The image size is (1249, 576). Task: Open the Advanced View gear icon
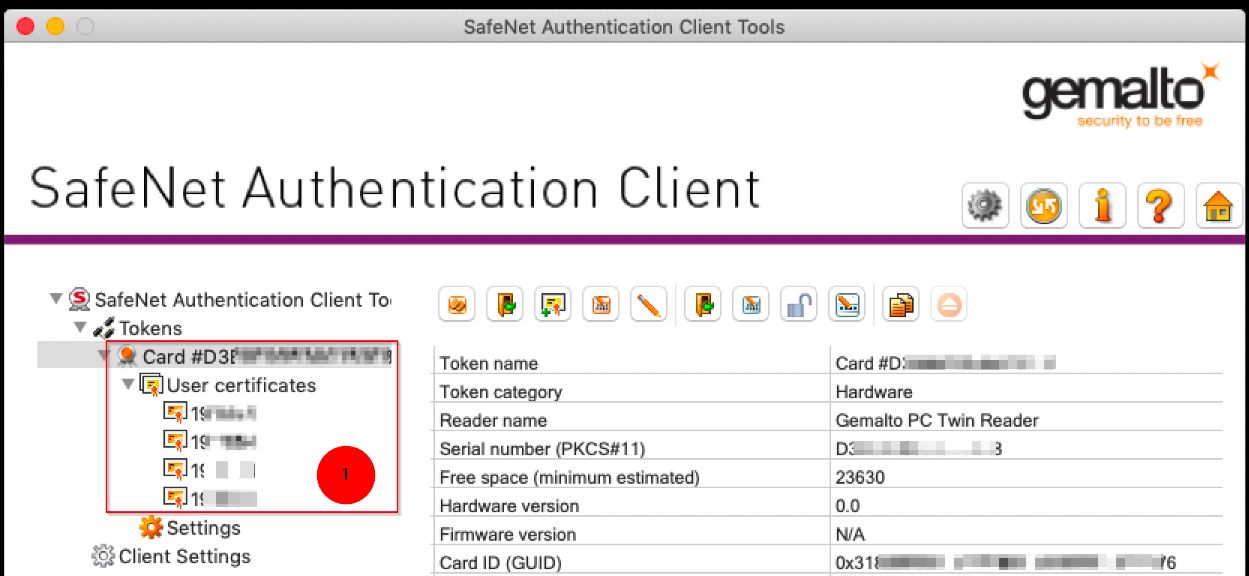coord(985,207)
